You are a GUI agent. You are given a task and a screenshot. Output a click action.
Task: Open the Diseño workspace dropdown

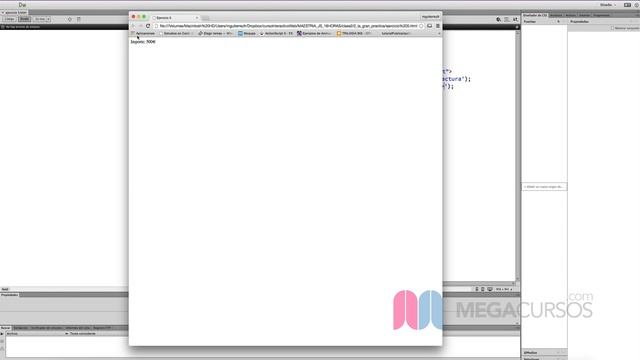click(x=608, y=5)
